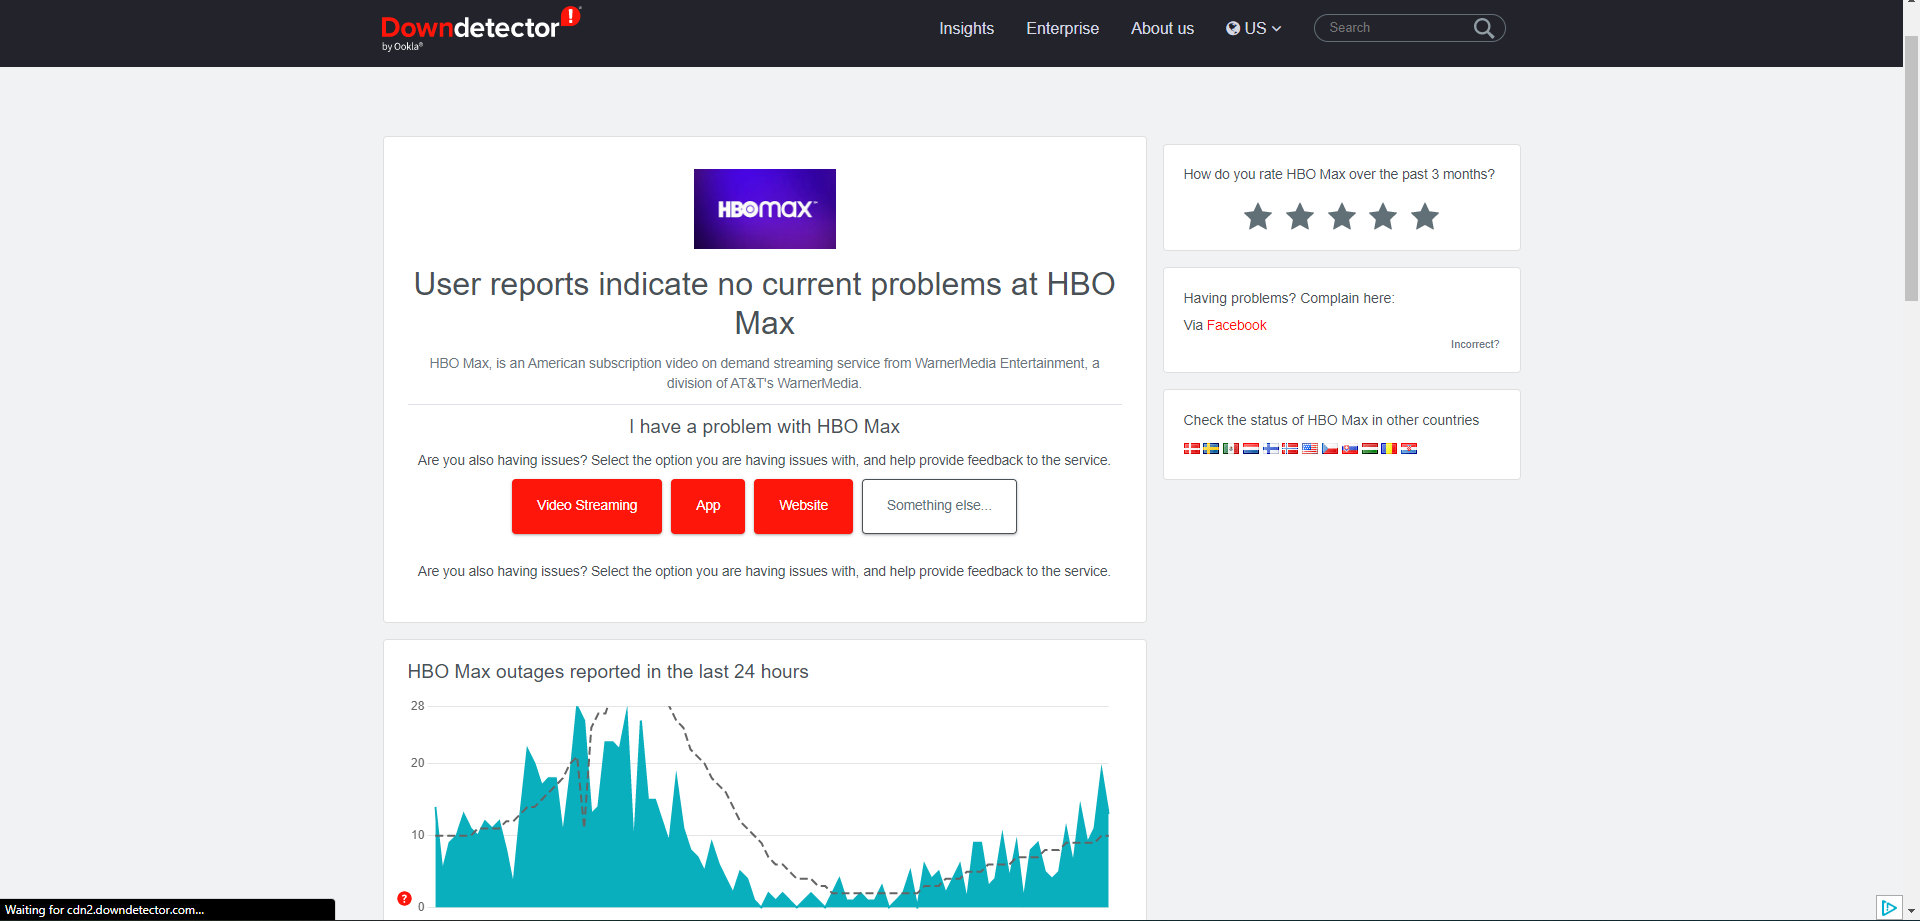Rate HBO Max five stars

pyautogui.click(x=1425, y=216)
